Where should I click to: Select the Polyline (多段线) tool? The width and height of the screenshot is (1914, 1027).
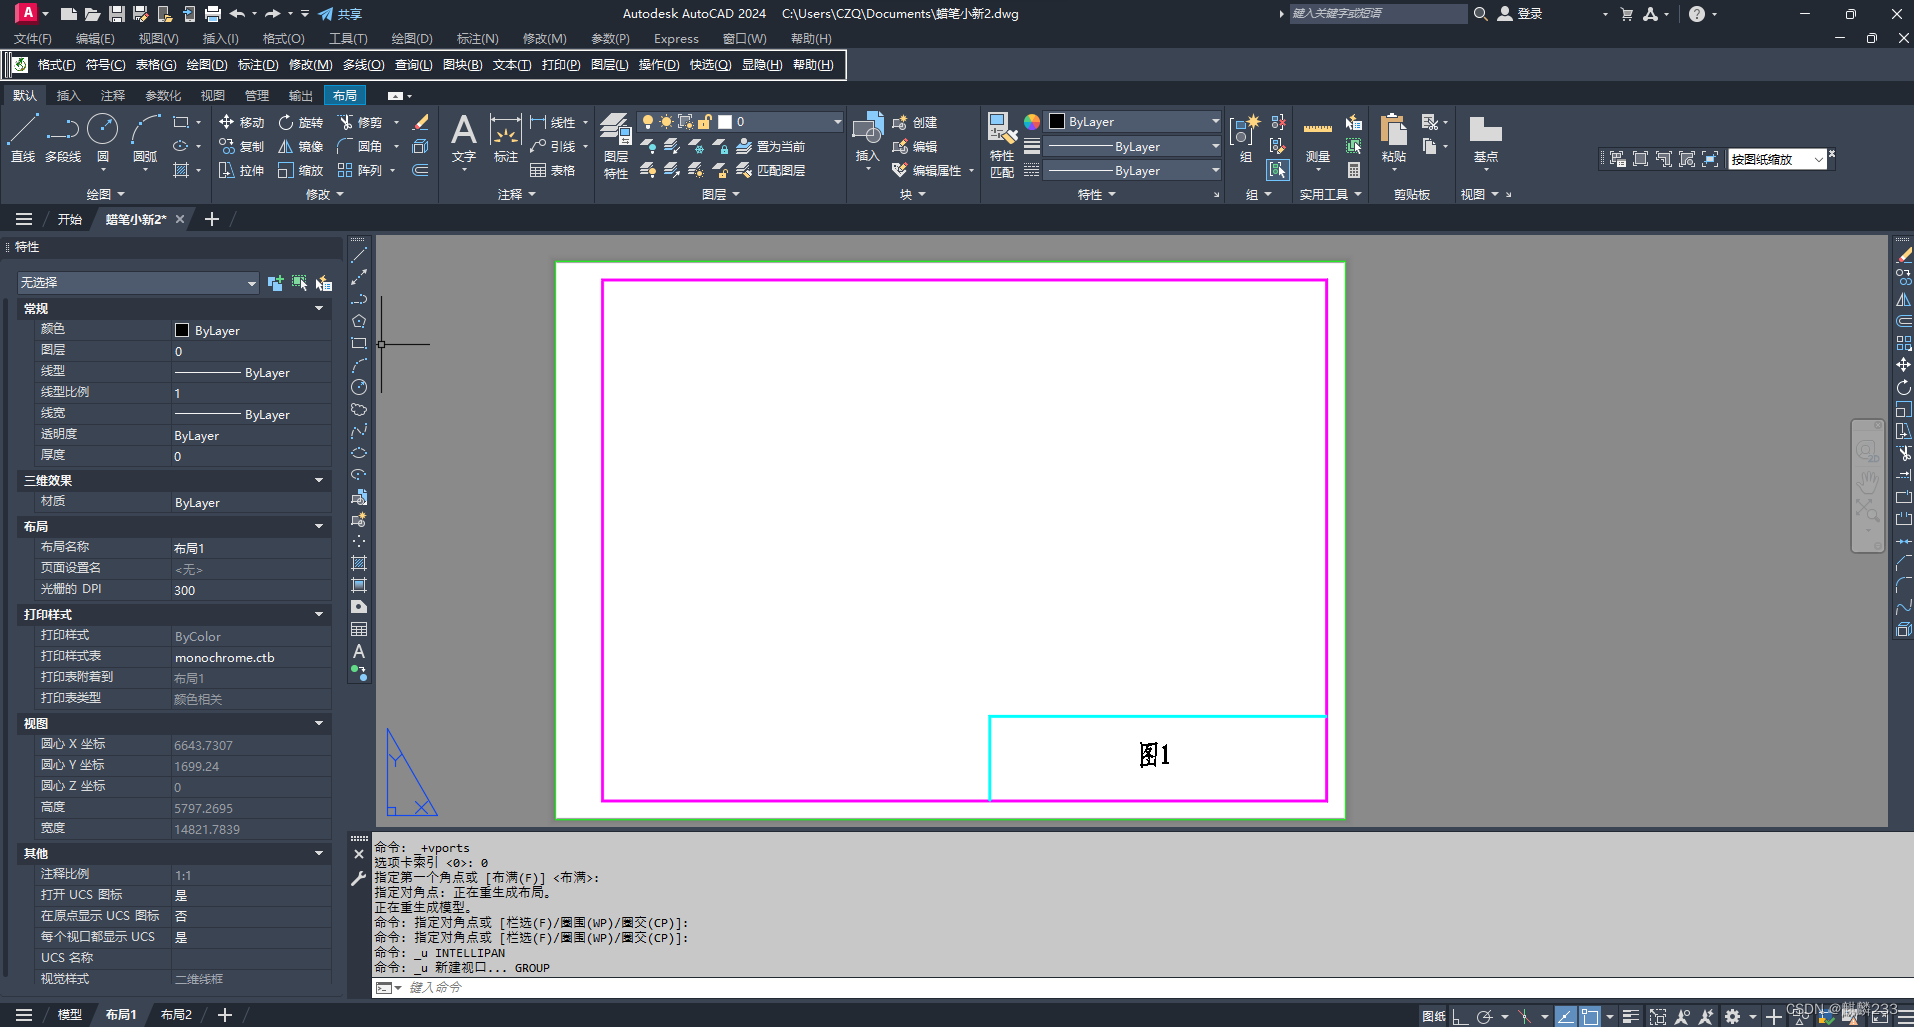(x=63, y=138)
